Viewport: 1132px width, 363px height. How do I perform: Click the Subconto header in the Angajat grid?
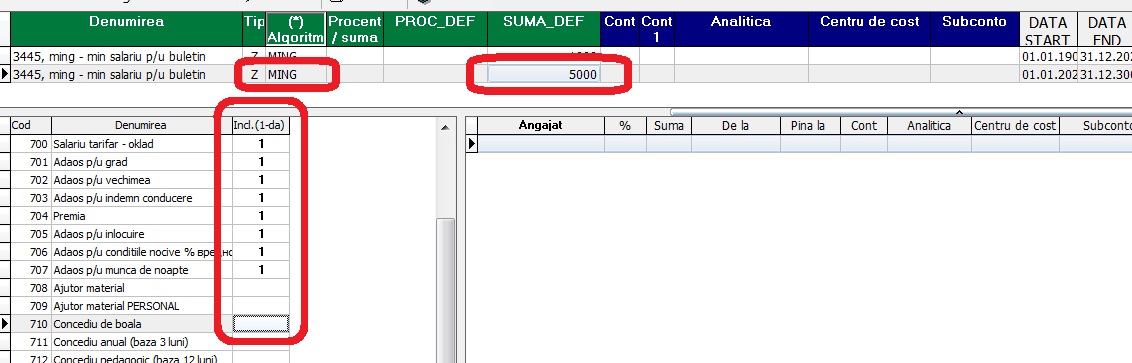coord(1096,126)
